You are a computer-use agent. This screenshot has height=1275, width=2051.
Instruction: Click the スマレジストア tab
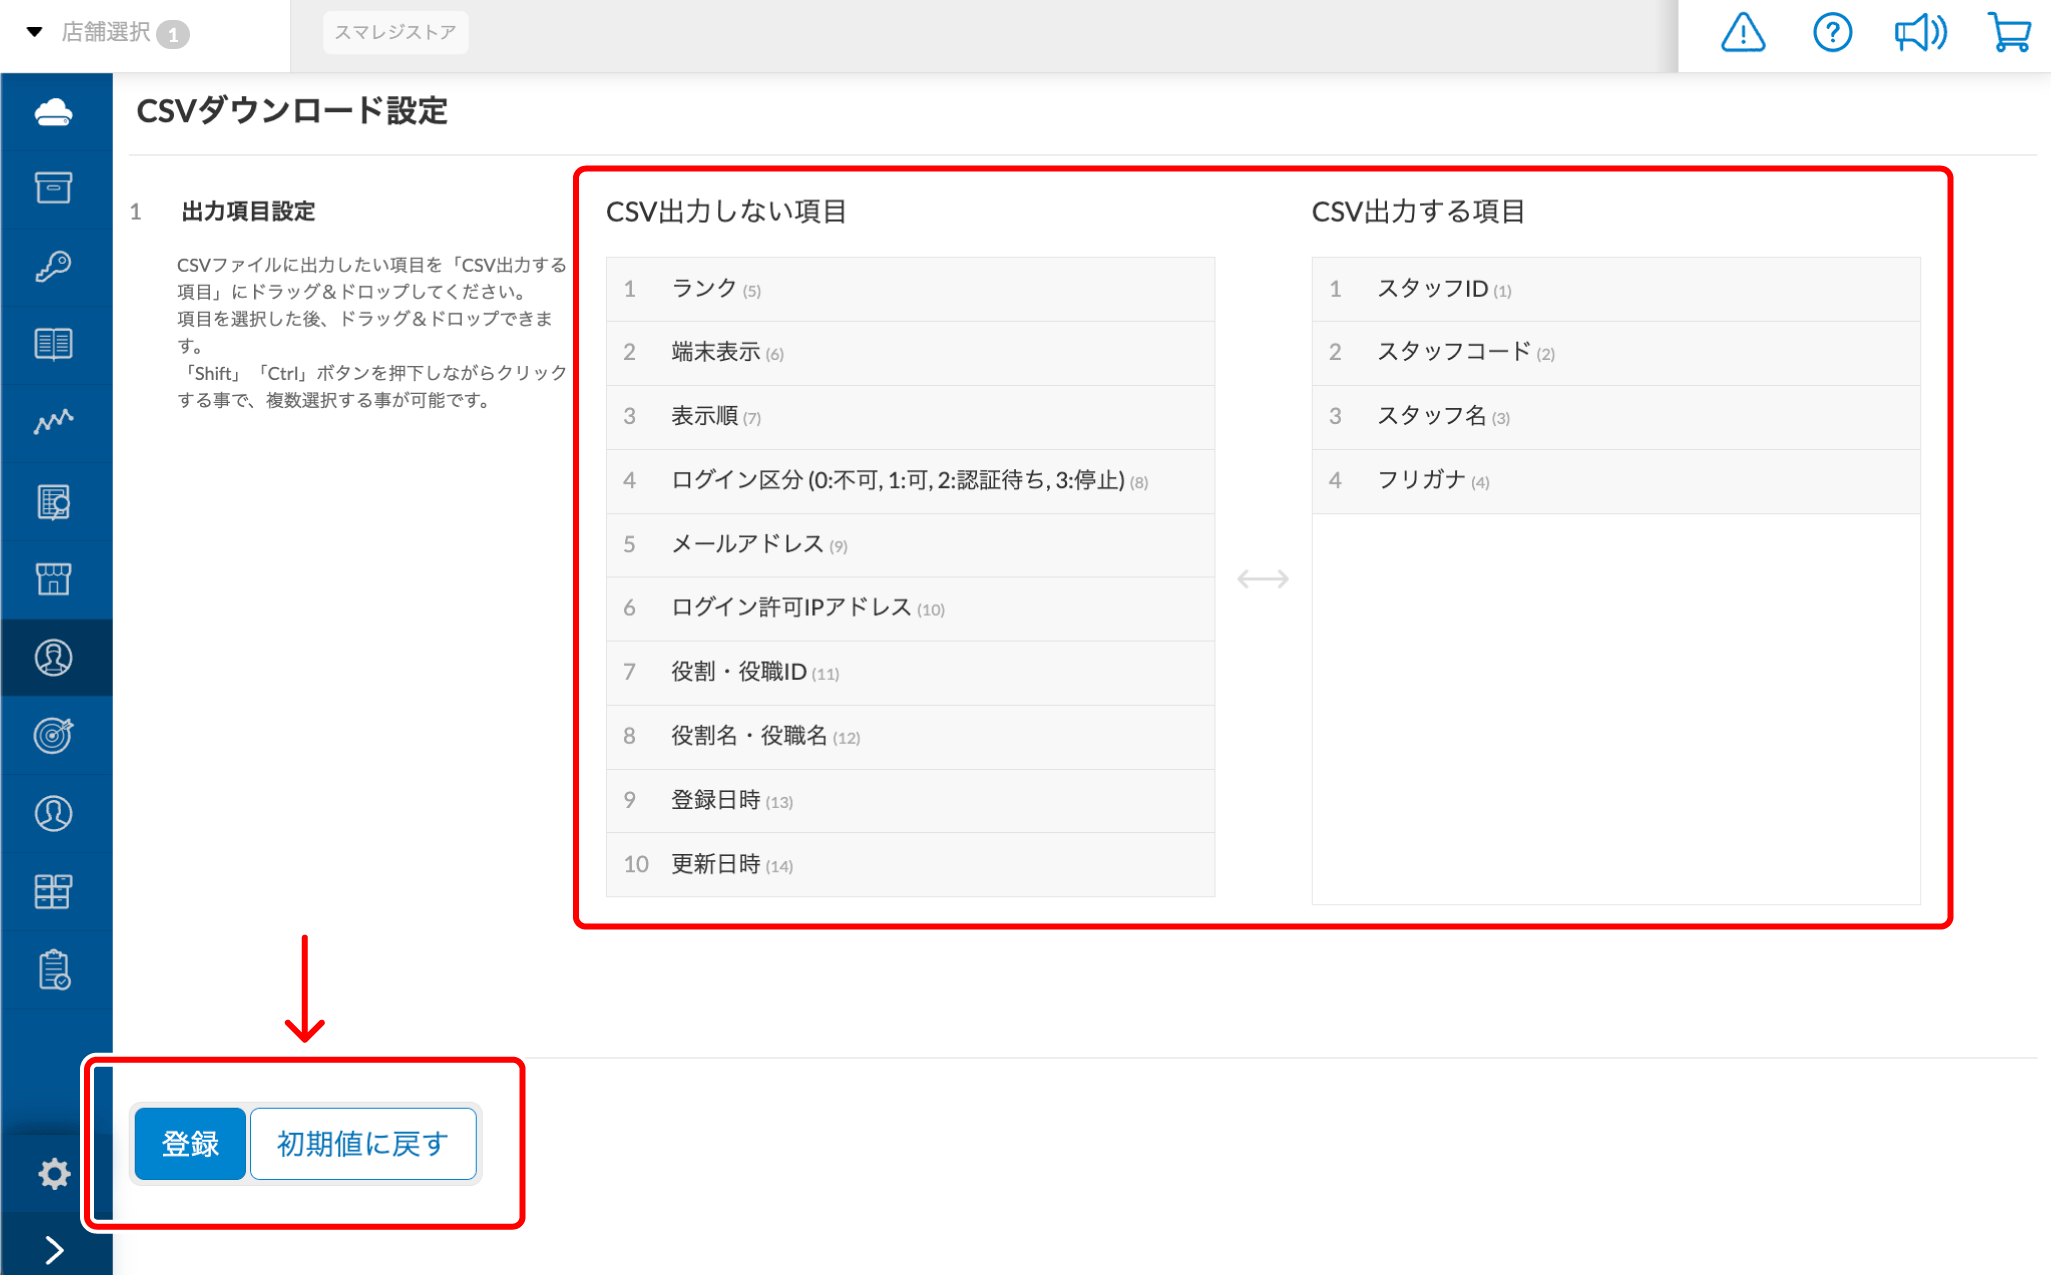click(x=395, y=33)
